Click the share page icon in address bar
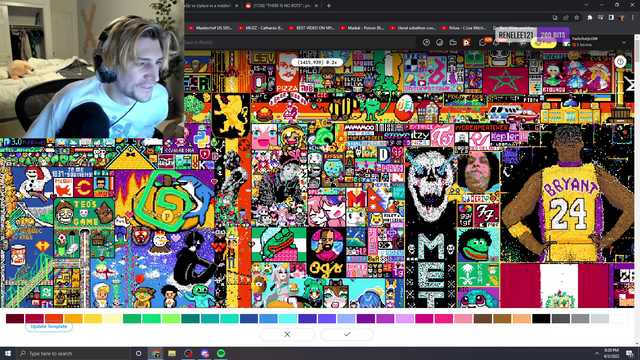Image resolution: width=640 pixels, height=360 pixels. coord(566,18)
